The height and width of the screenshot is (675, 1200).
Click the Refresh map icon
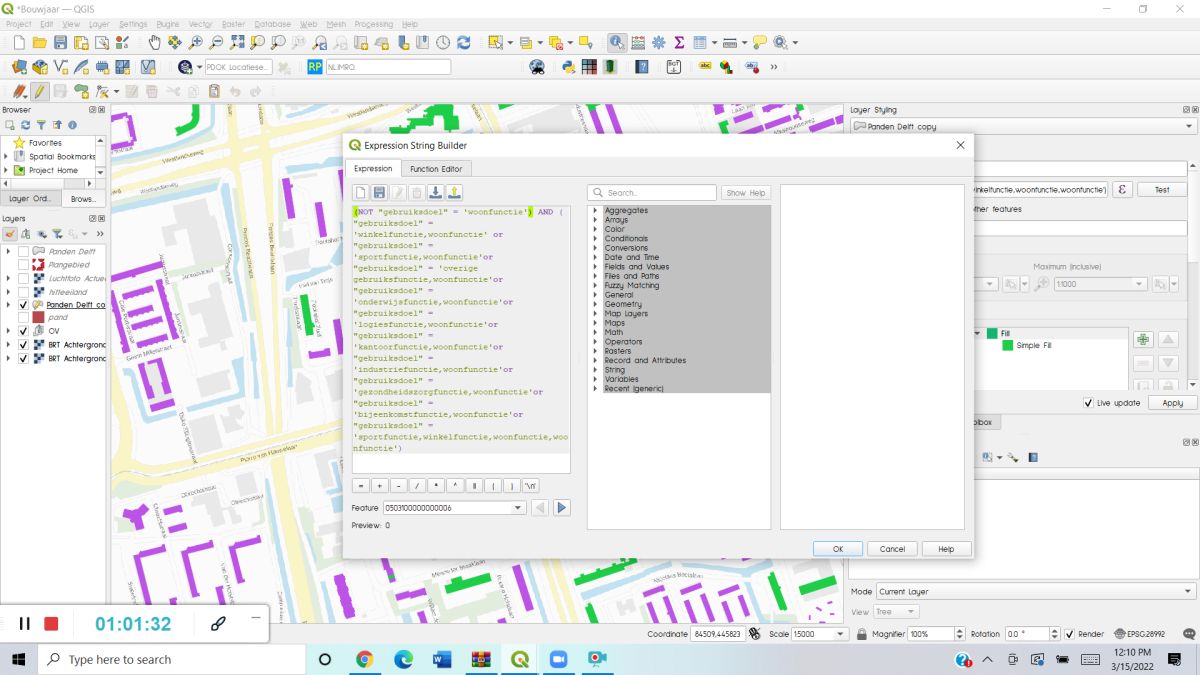pyautogui.click(x=464, y=43)
